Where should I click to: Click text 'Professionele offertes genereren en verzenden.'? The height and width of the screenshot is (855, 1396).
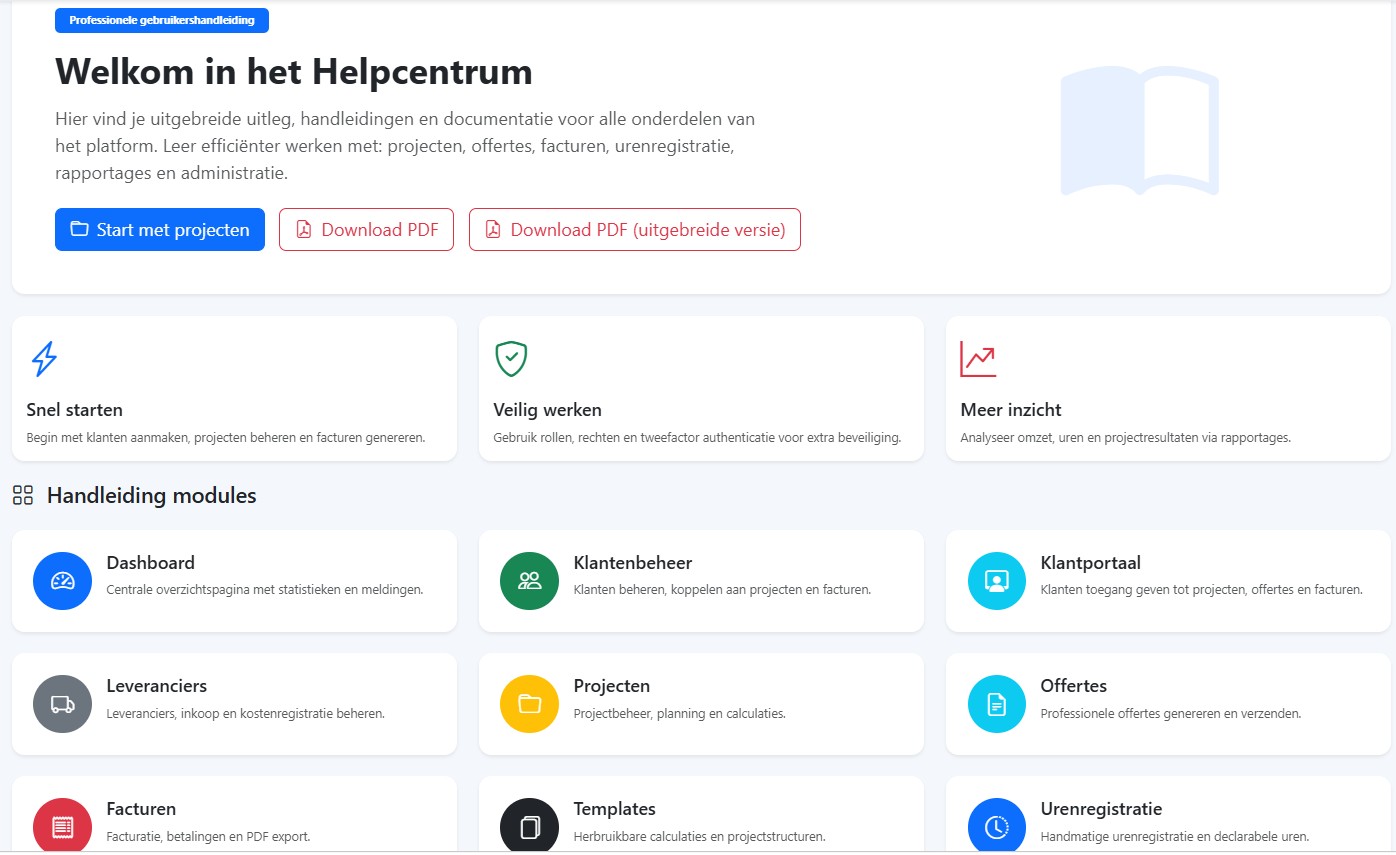1171,714
